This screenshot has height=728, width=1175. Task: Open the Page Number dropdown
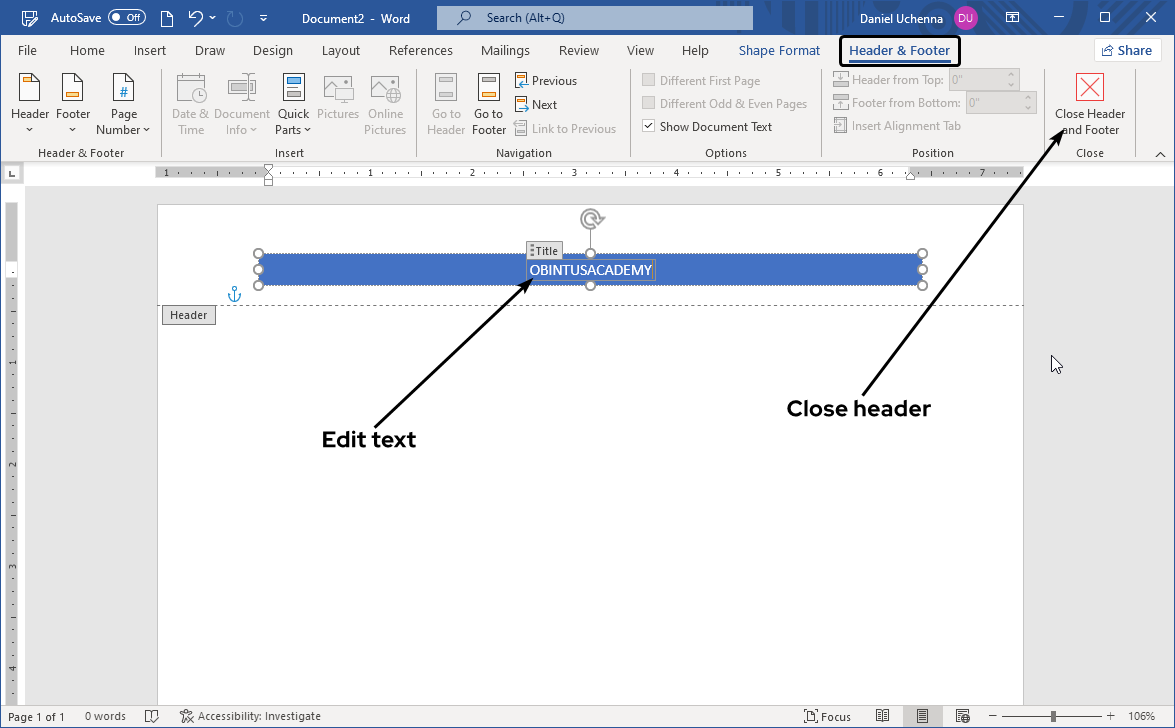tap(123, 104)
